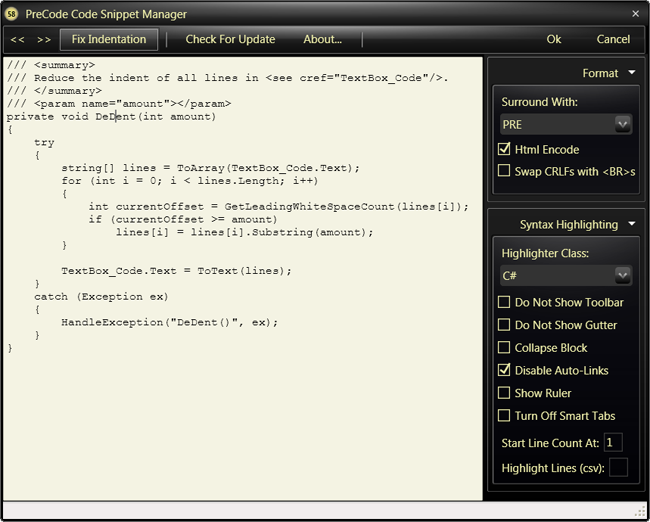Screen dimensions: 650x522
Task: Click the PreCode app icon in title bar
Action: [12, 14]
